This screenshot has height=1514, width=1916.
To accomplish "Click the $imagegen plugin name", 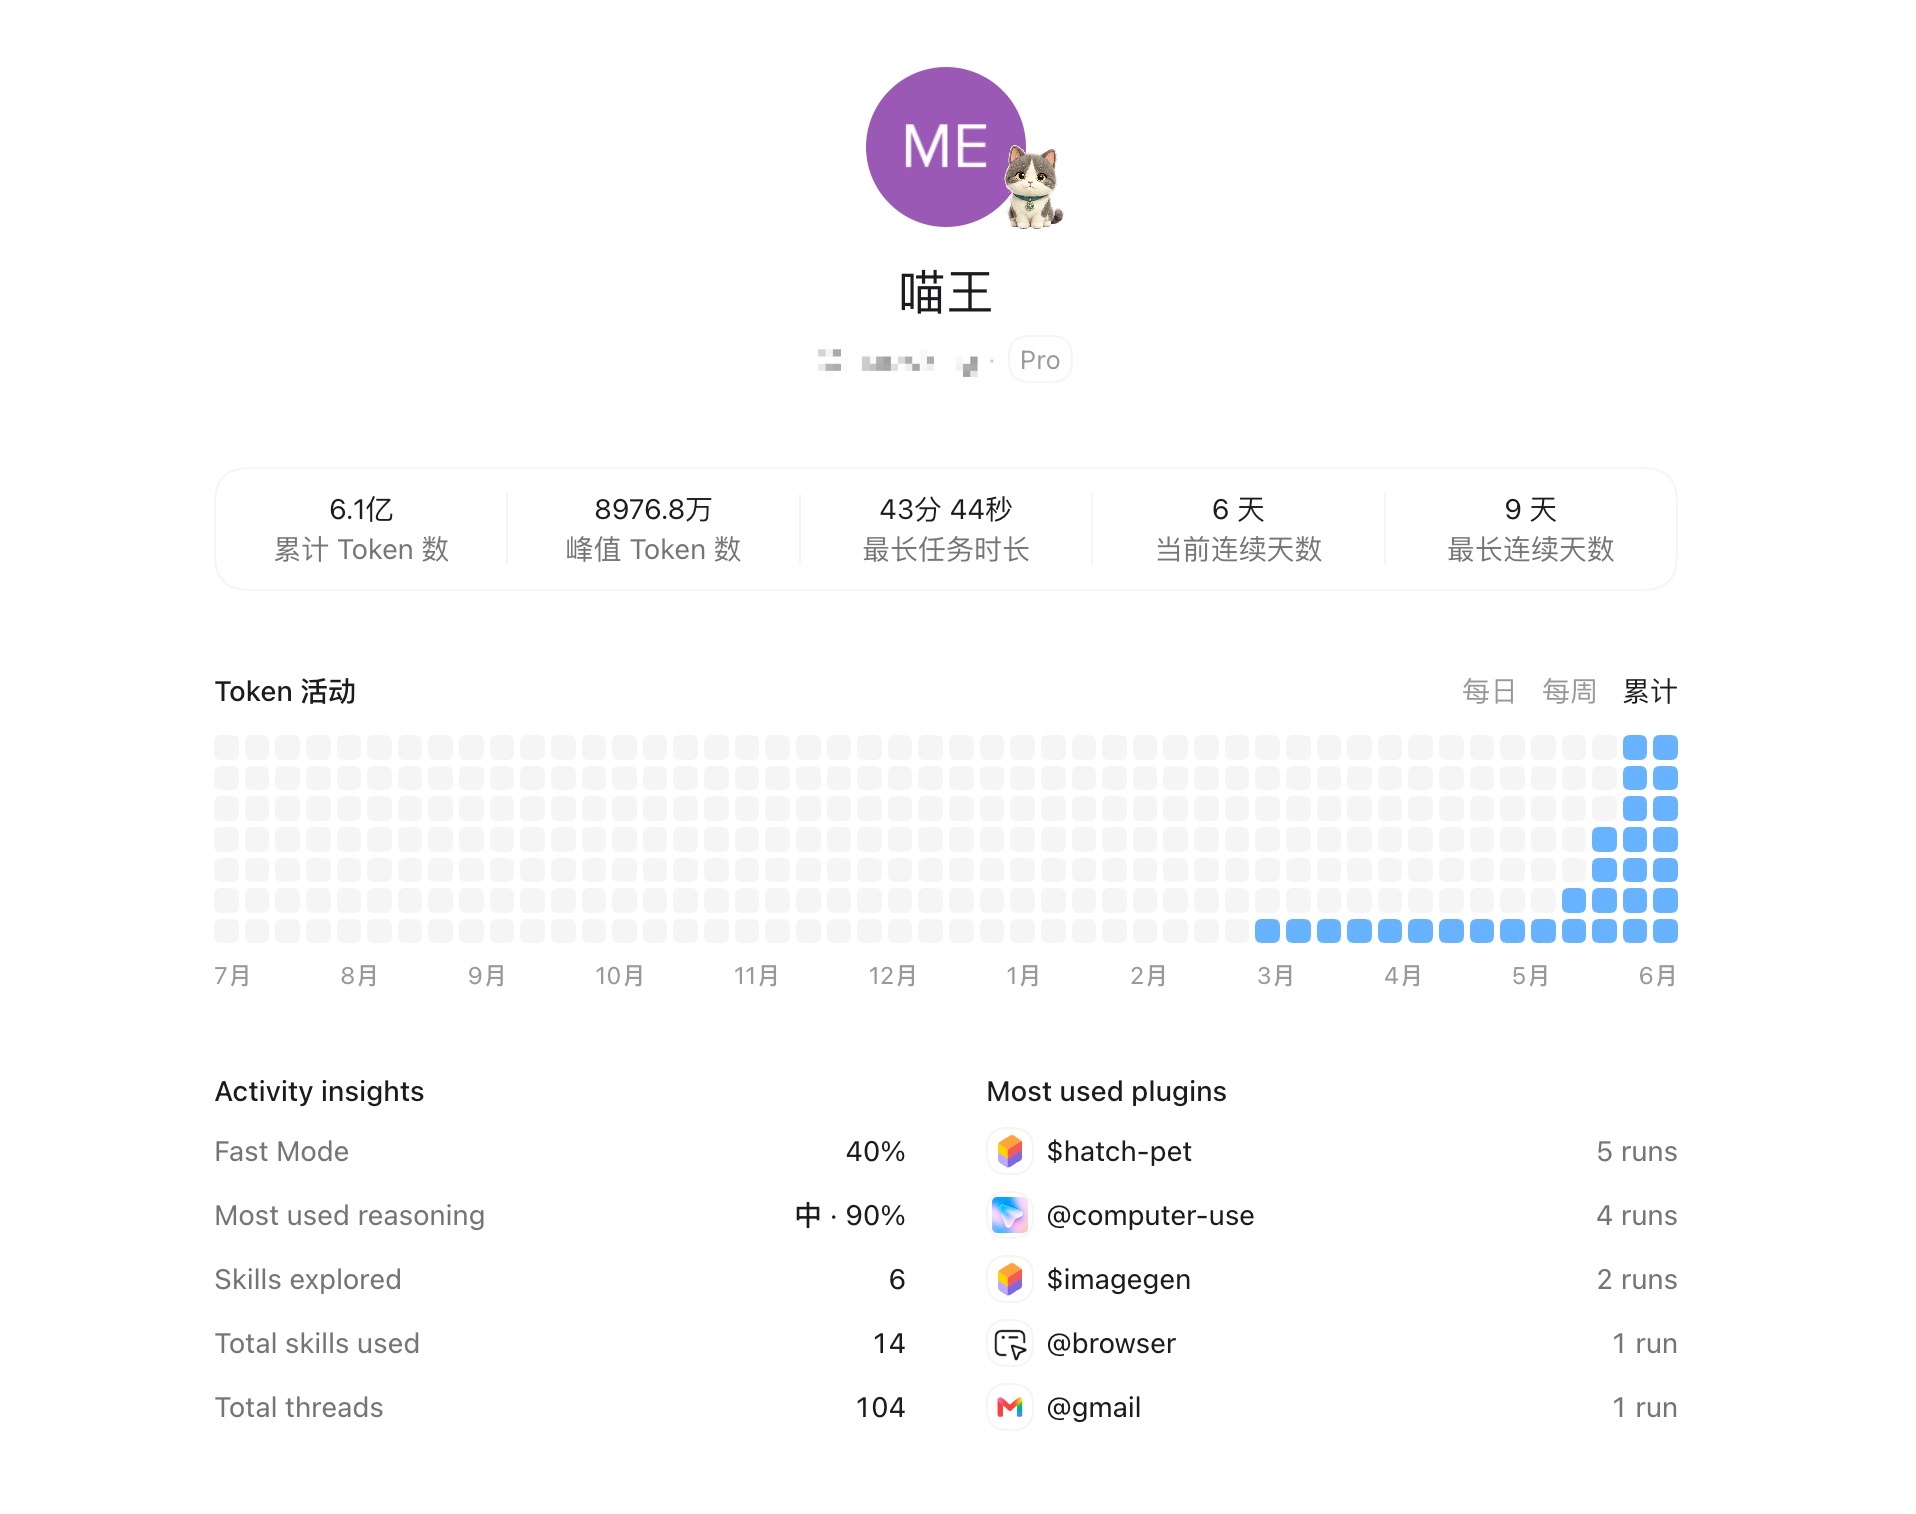I will 1119,1279.
